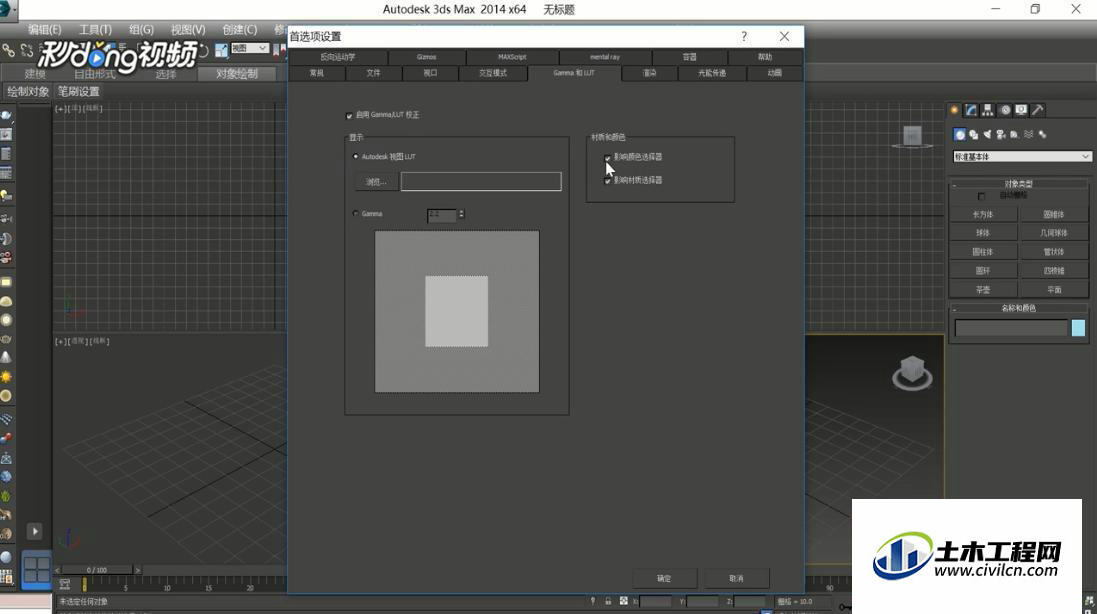Click the 球体 sphere primitive button
Image resolution: width=1097 pixels, height=614 pixels.
983,233
